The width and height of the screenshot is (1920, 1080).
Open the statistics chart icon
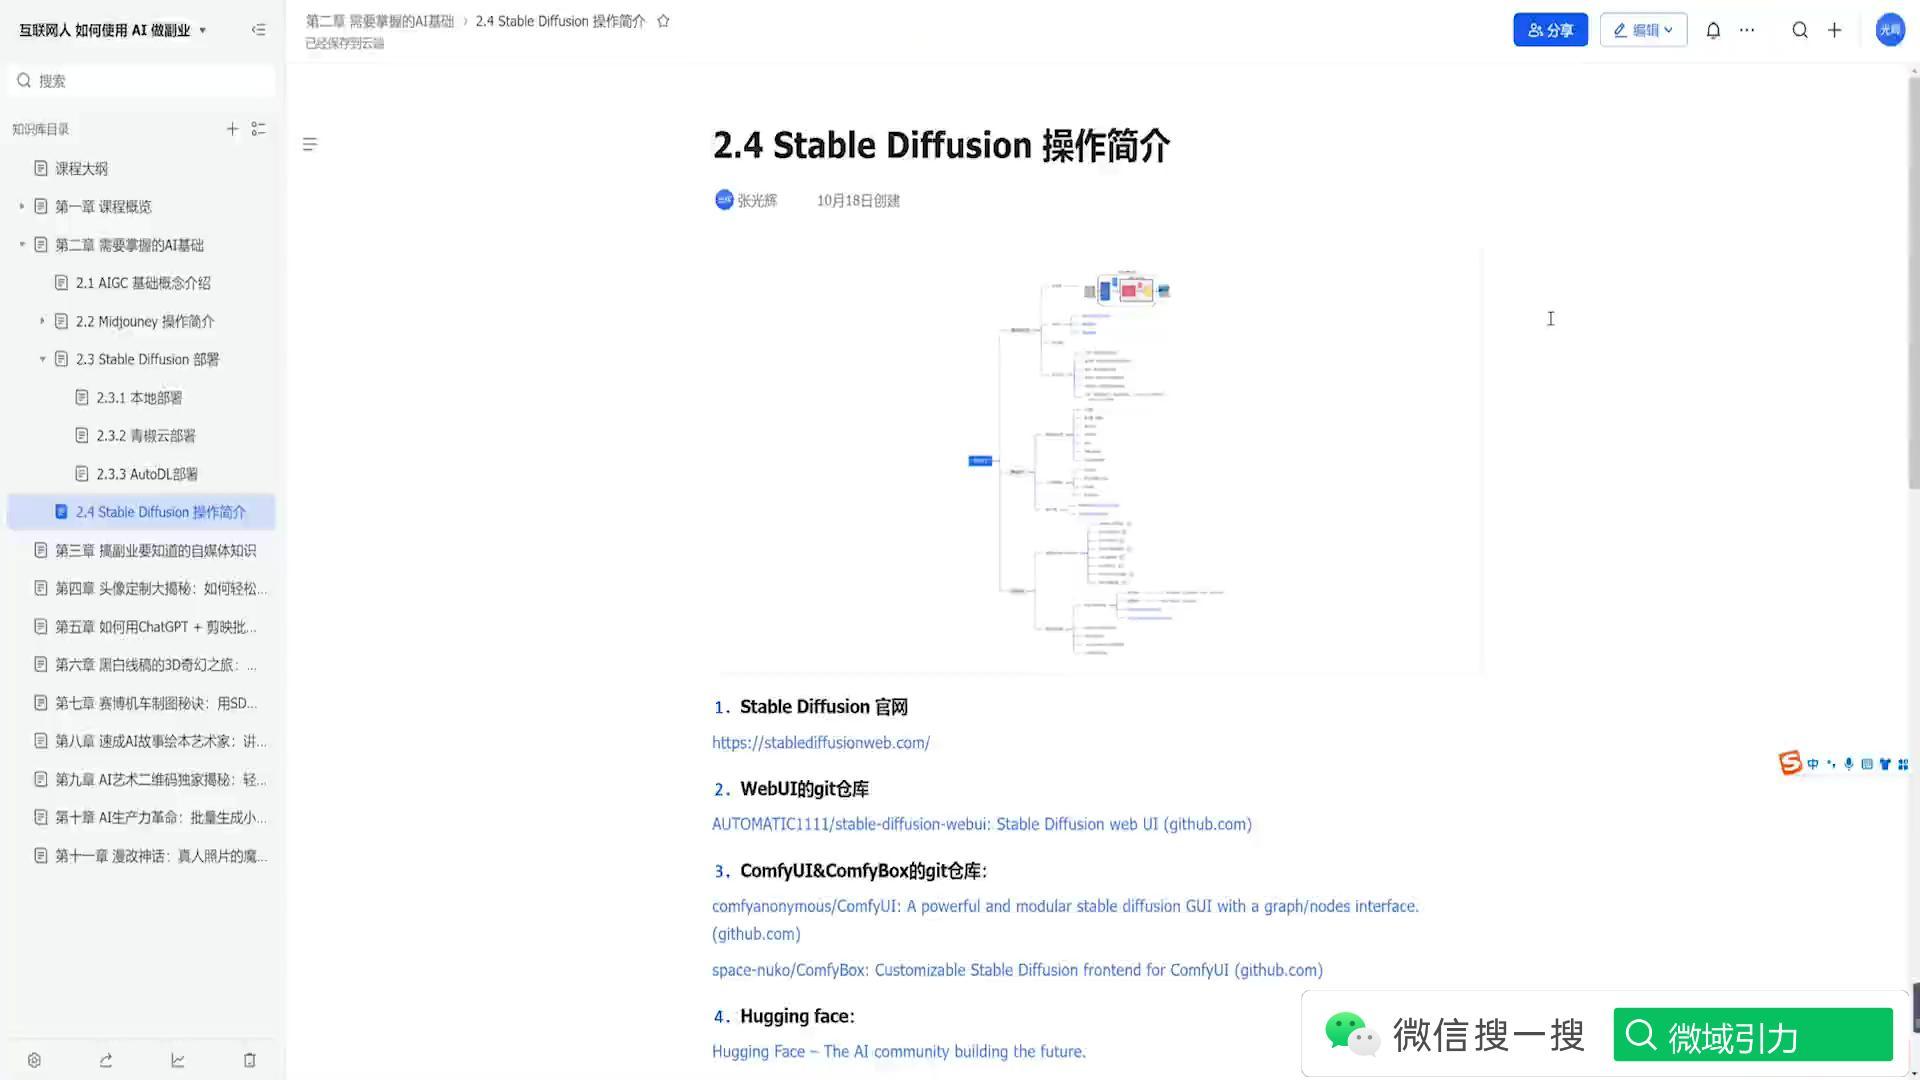click(x=178, y=1060)
